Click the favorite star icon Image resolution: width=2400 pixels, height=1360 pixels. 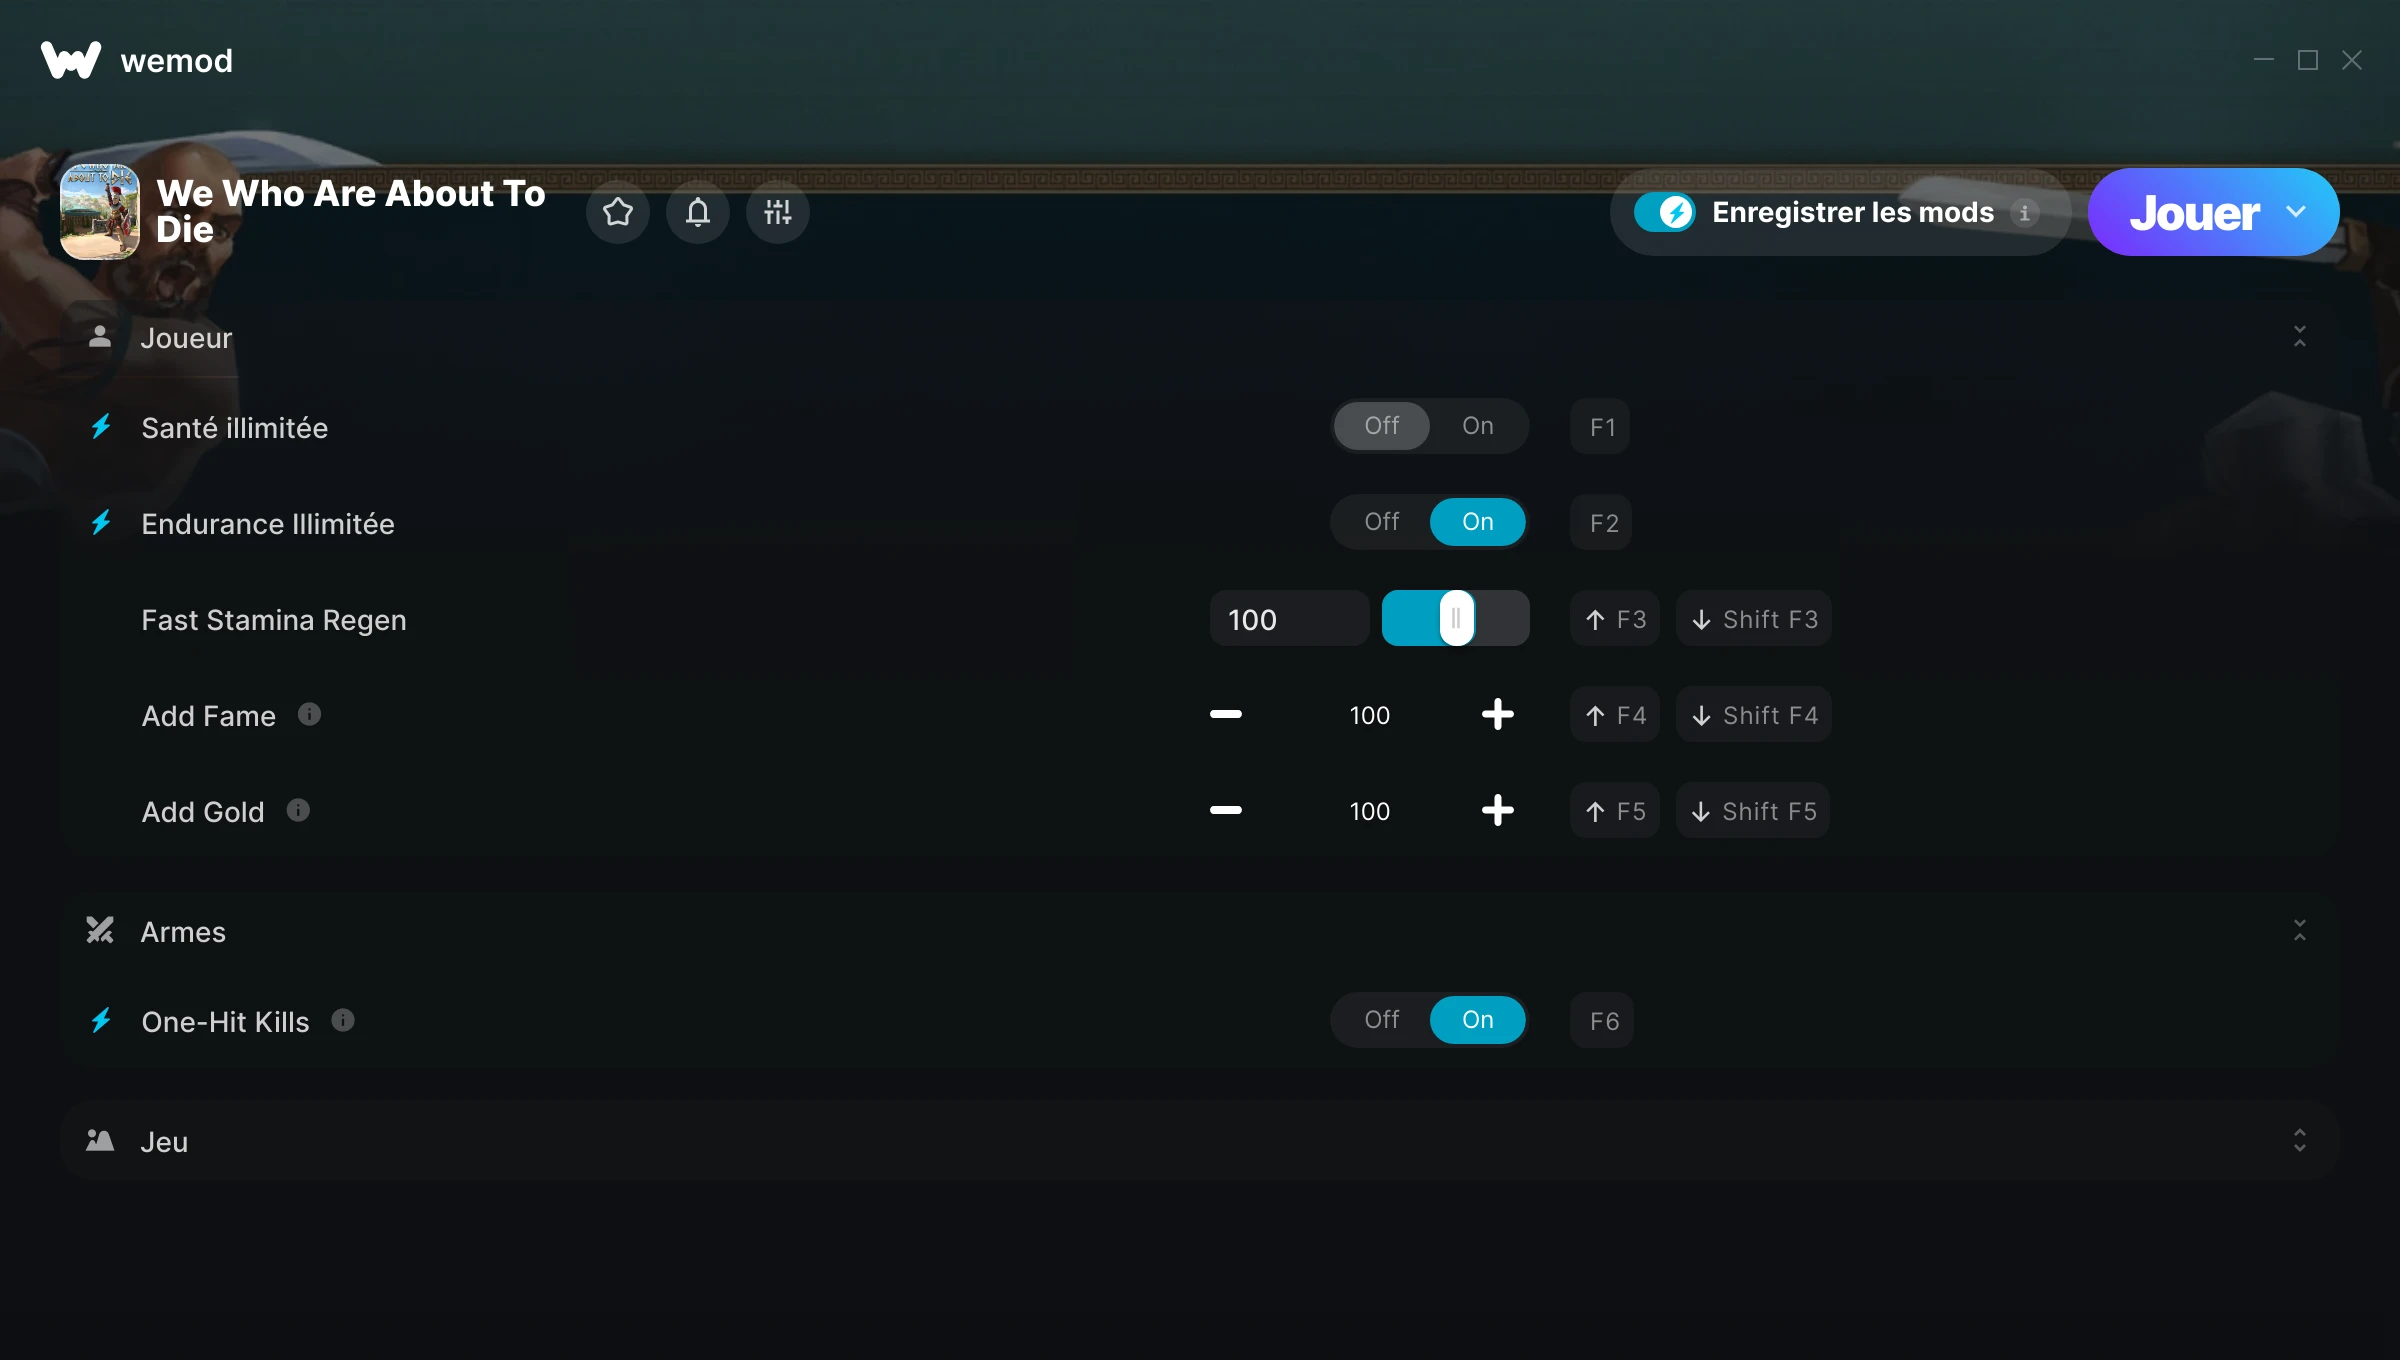click(x=618, y=212)
